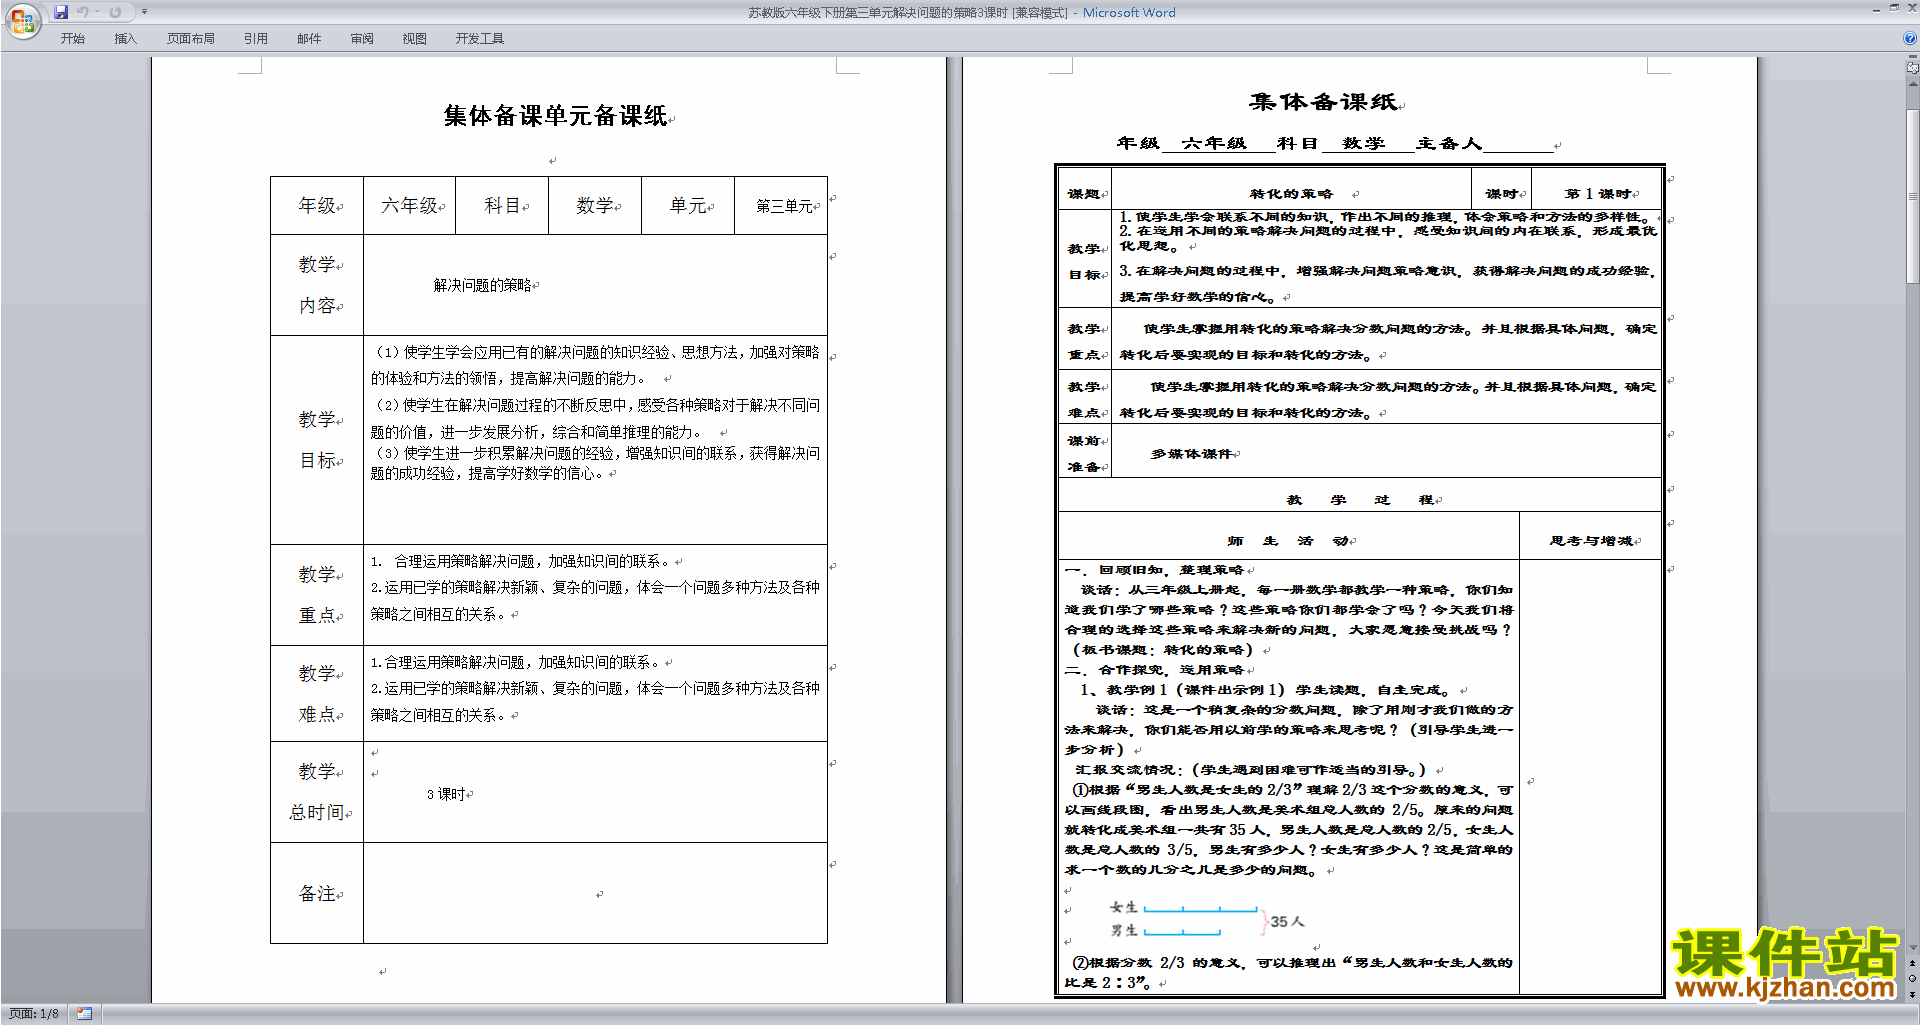Image resolution: width=1920 pixels, height=1025 pixels.
Task: Click the 35人 label in line diagram
Action: coord(1287,922)
